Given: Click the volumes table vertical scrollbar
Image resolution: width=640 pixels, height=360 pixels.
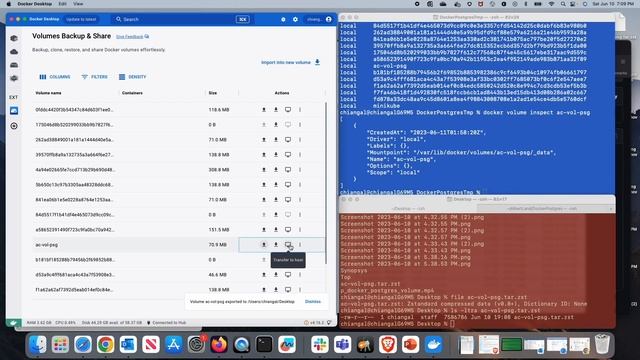Looking at the screenshot, I should coord(326,182).
